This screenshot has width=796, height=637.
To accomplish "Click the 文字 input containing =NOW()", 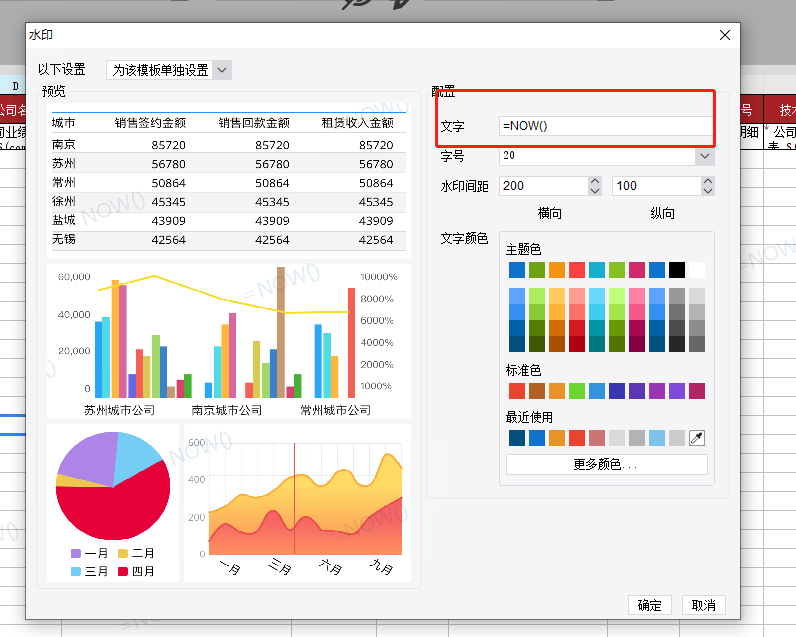I will point(606,126).
